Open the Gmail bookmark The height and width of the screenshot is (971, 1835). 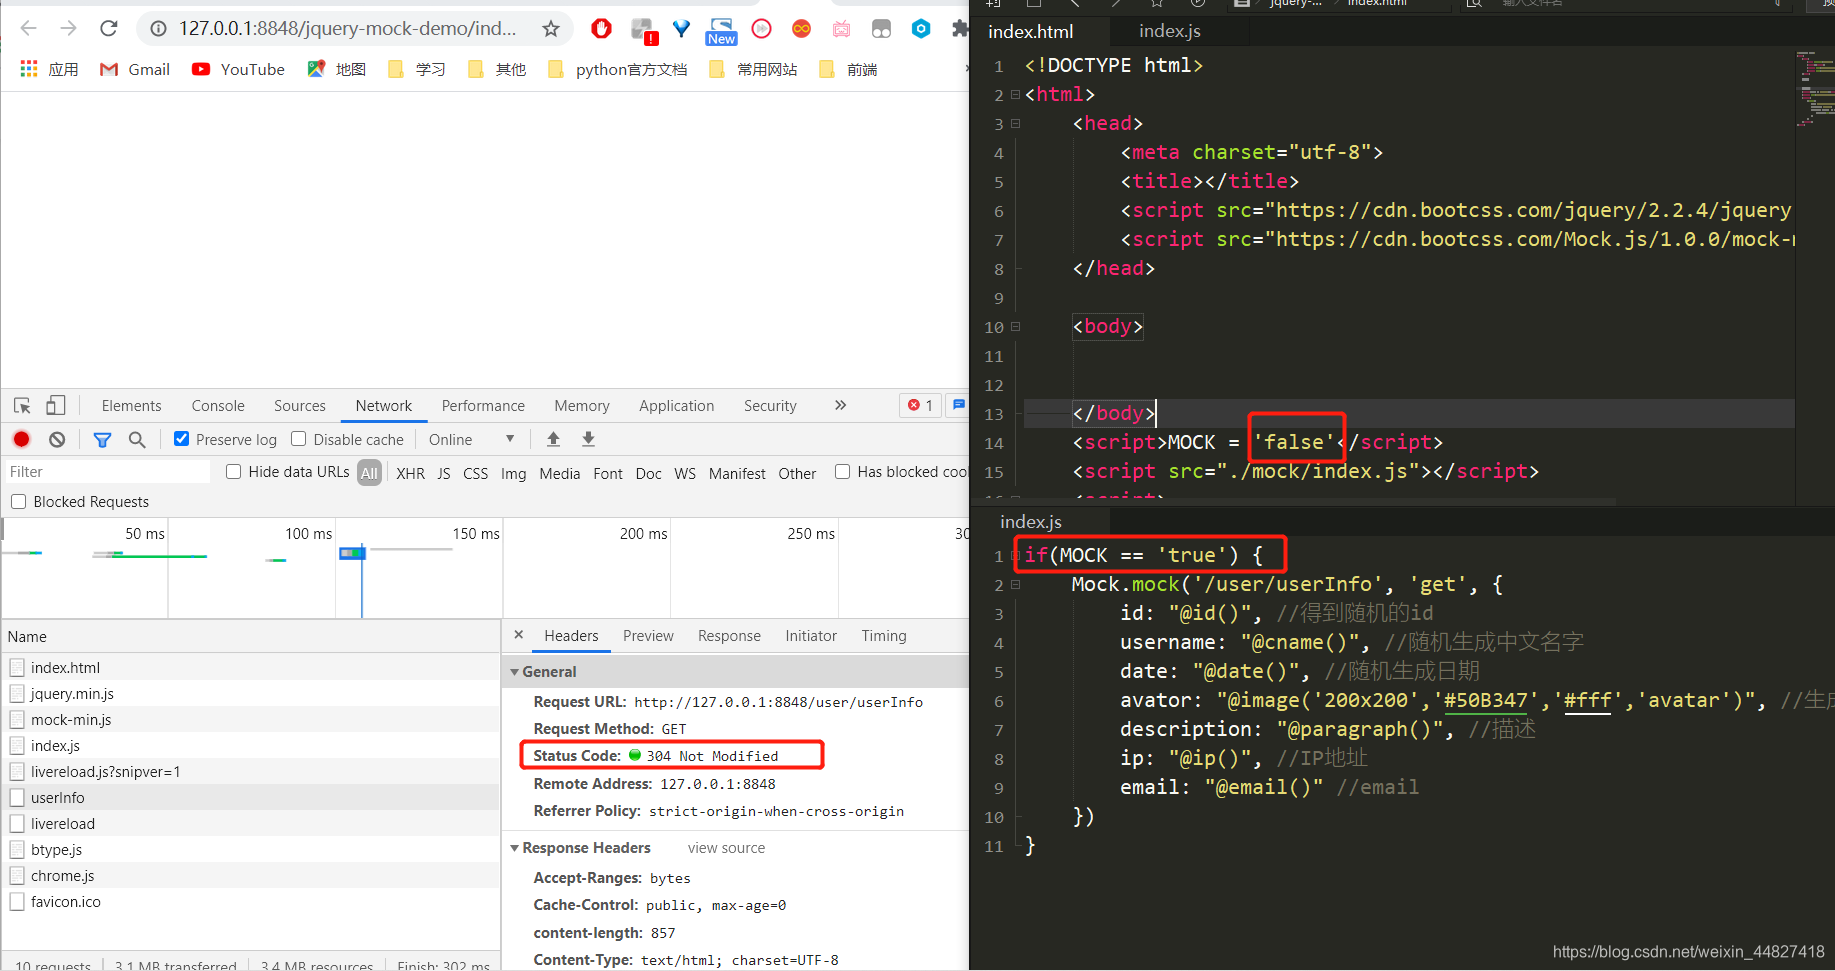click(x=135, y=69)
